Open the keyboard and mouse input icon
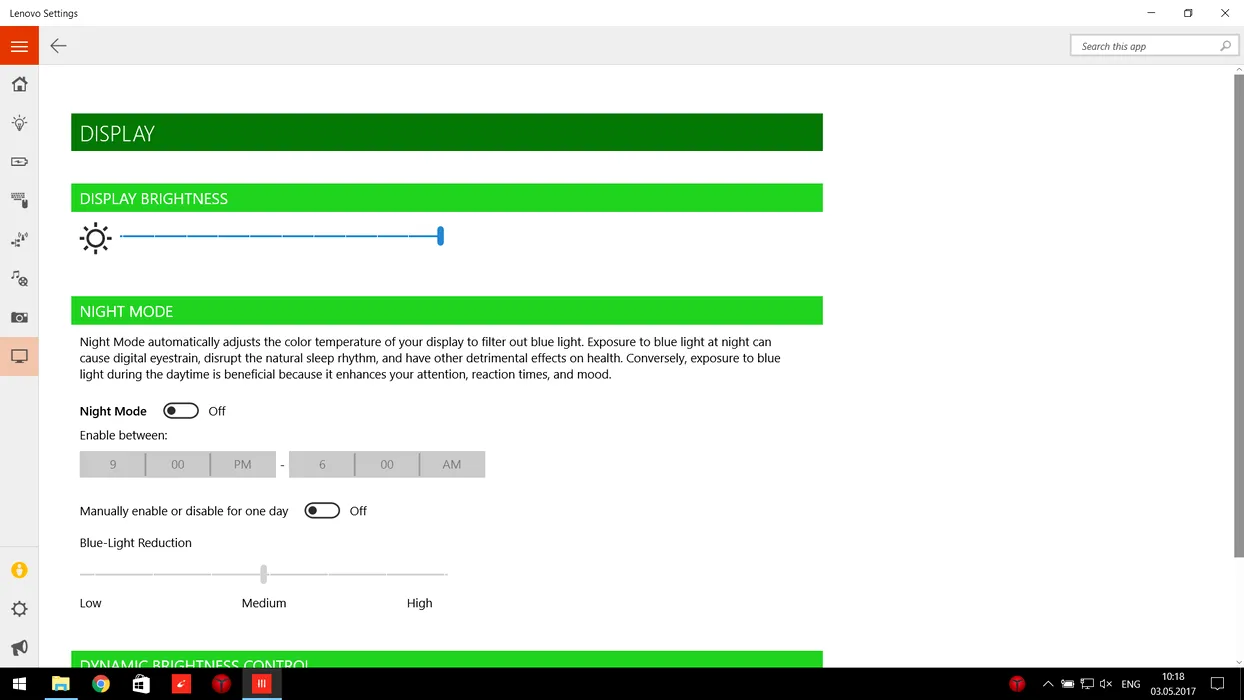1244x700 pixels. click(x=19, y=201)
